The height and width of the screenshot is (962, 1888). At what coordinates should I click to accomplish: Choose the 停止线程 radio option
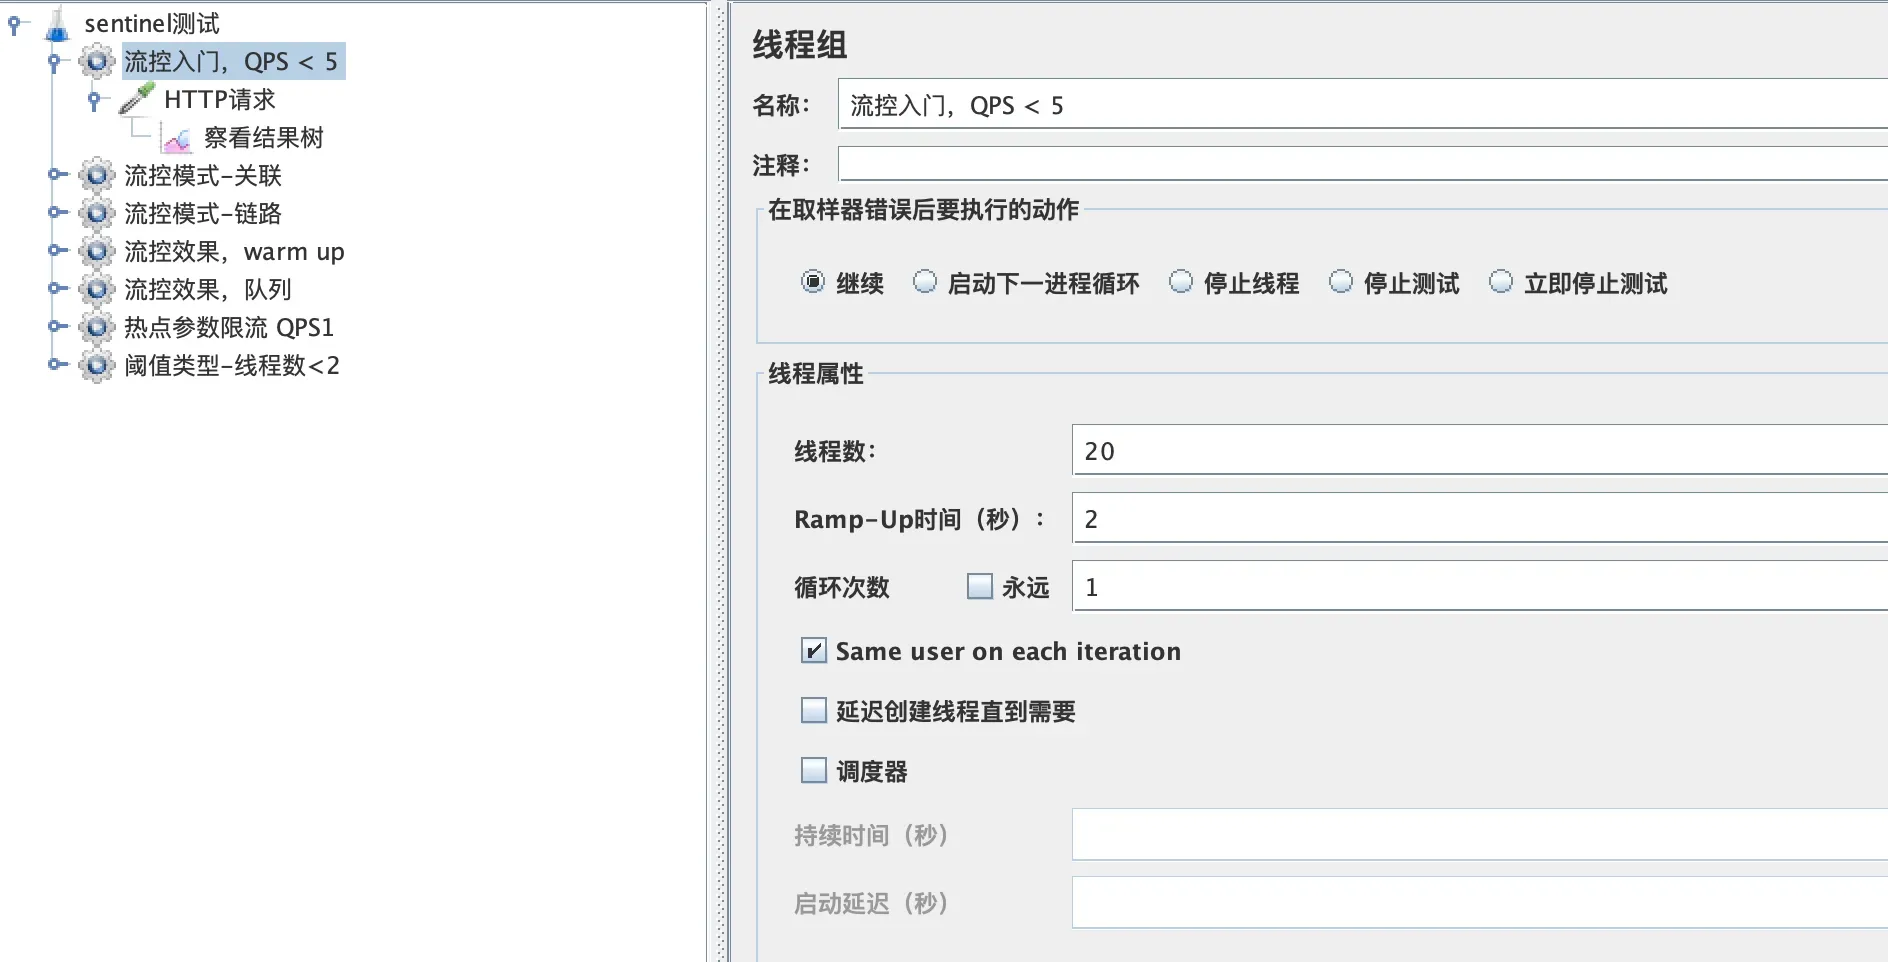pyautogui.click(x=1181, y=282)
